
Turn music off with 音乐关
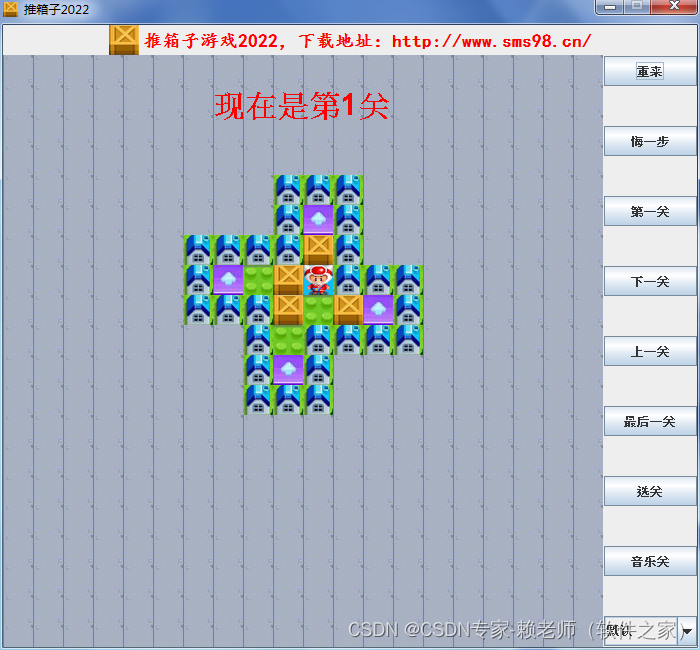point(650,561)
